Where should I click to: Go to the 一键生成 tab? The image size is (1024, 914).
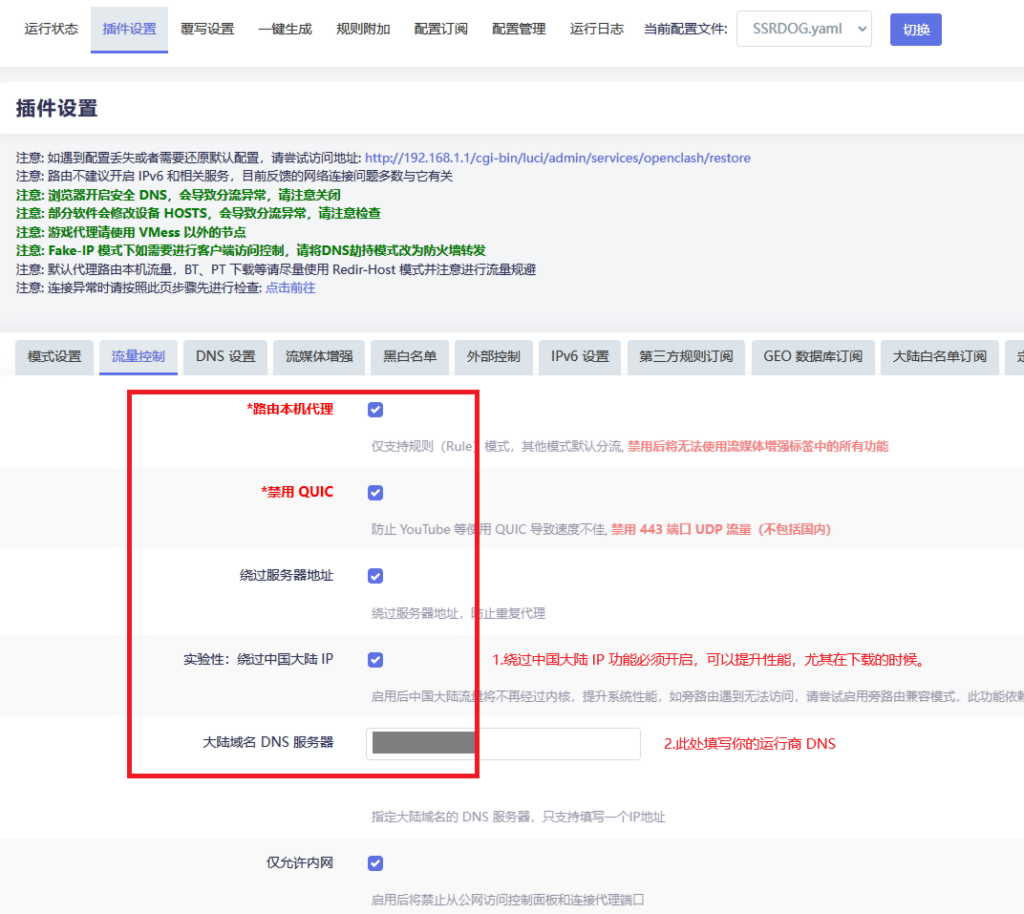285,29
